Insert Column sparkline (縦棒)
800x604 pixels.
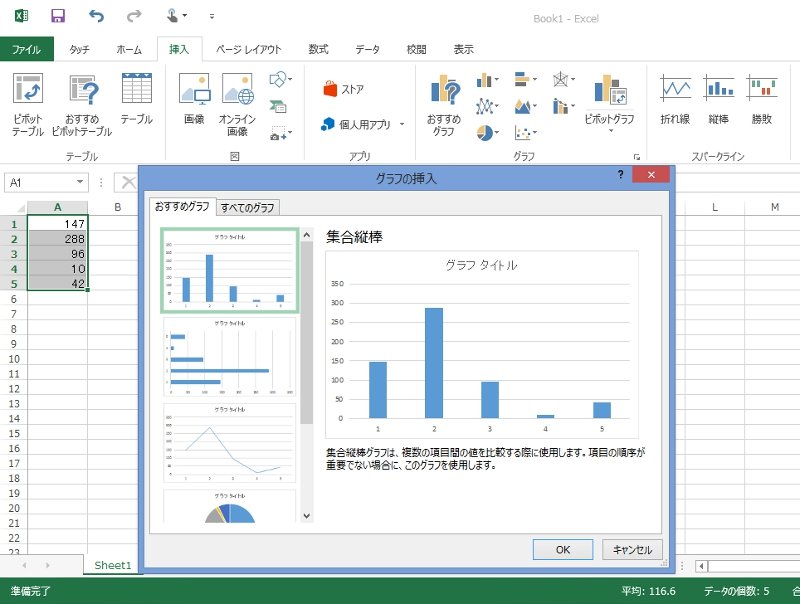[718, 99]
